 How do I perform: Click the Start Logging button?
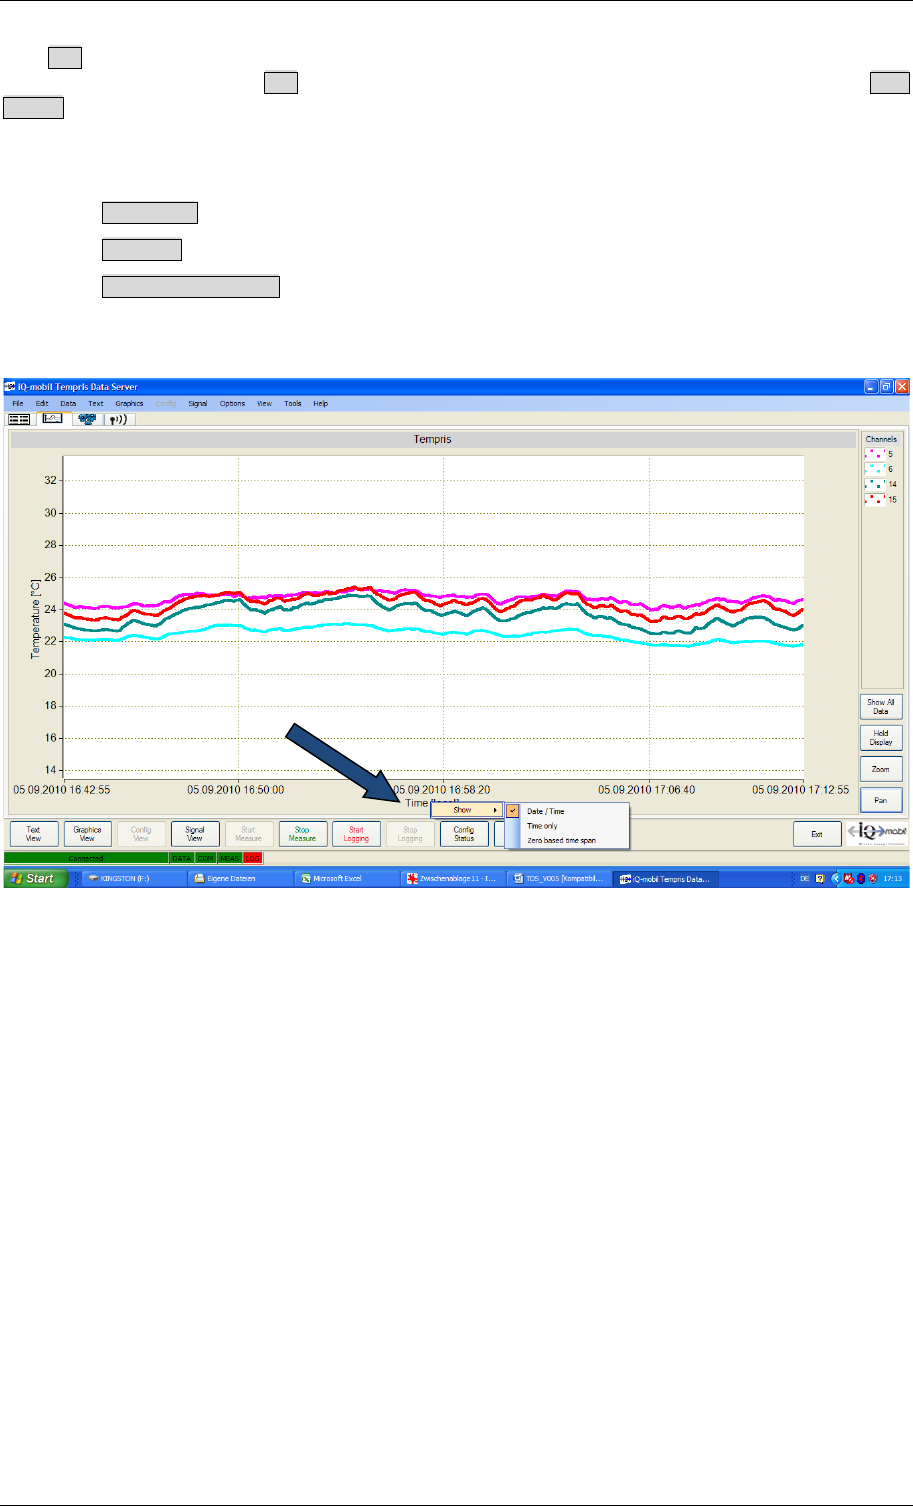click(356, 834)
